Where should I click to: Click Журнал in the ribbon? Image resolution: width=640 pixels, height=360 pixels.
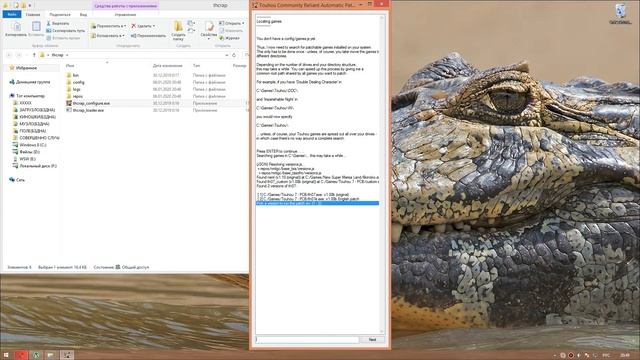pos(229,38)
